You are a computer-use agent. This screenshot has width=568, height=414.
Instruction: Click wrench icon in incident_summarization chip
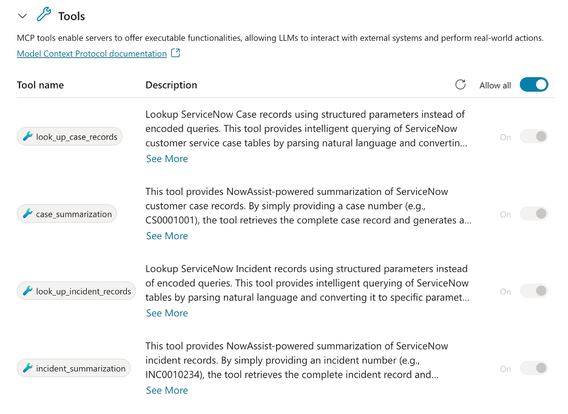pos(28,368)
